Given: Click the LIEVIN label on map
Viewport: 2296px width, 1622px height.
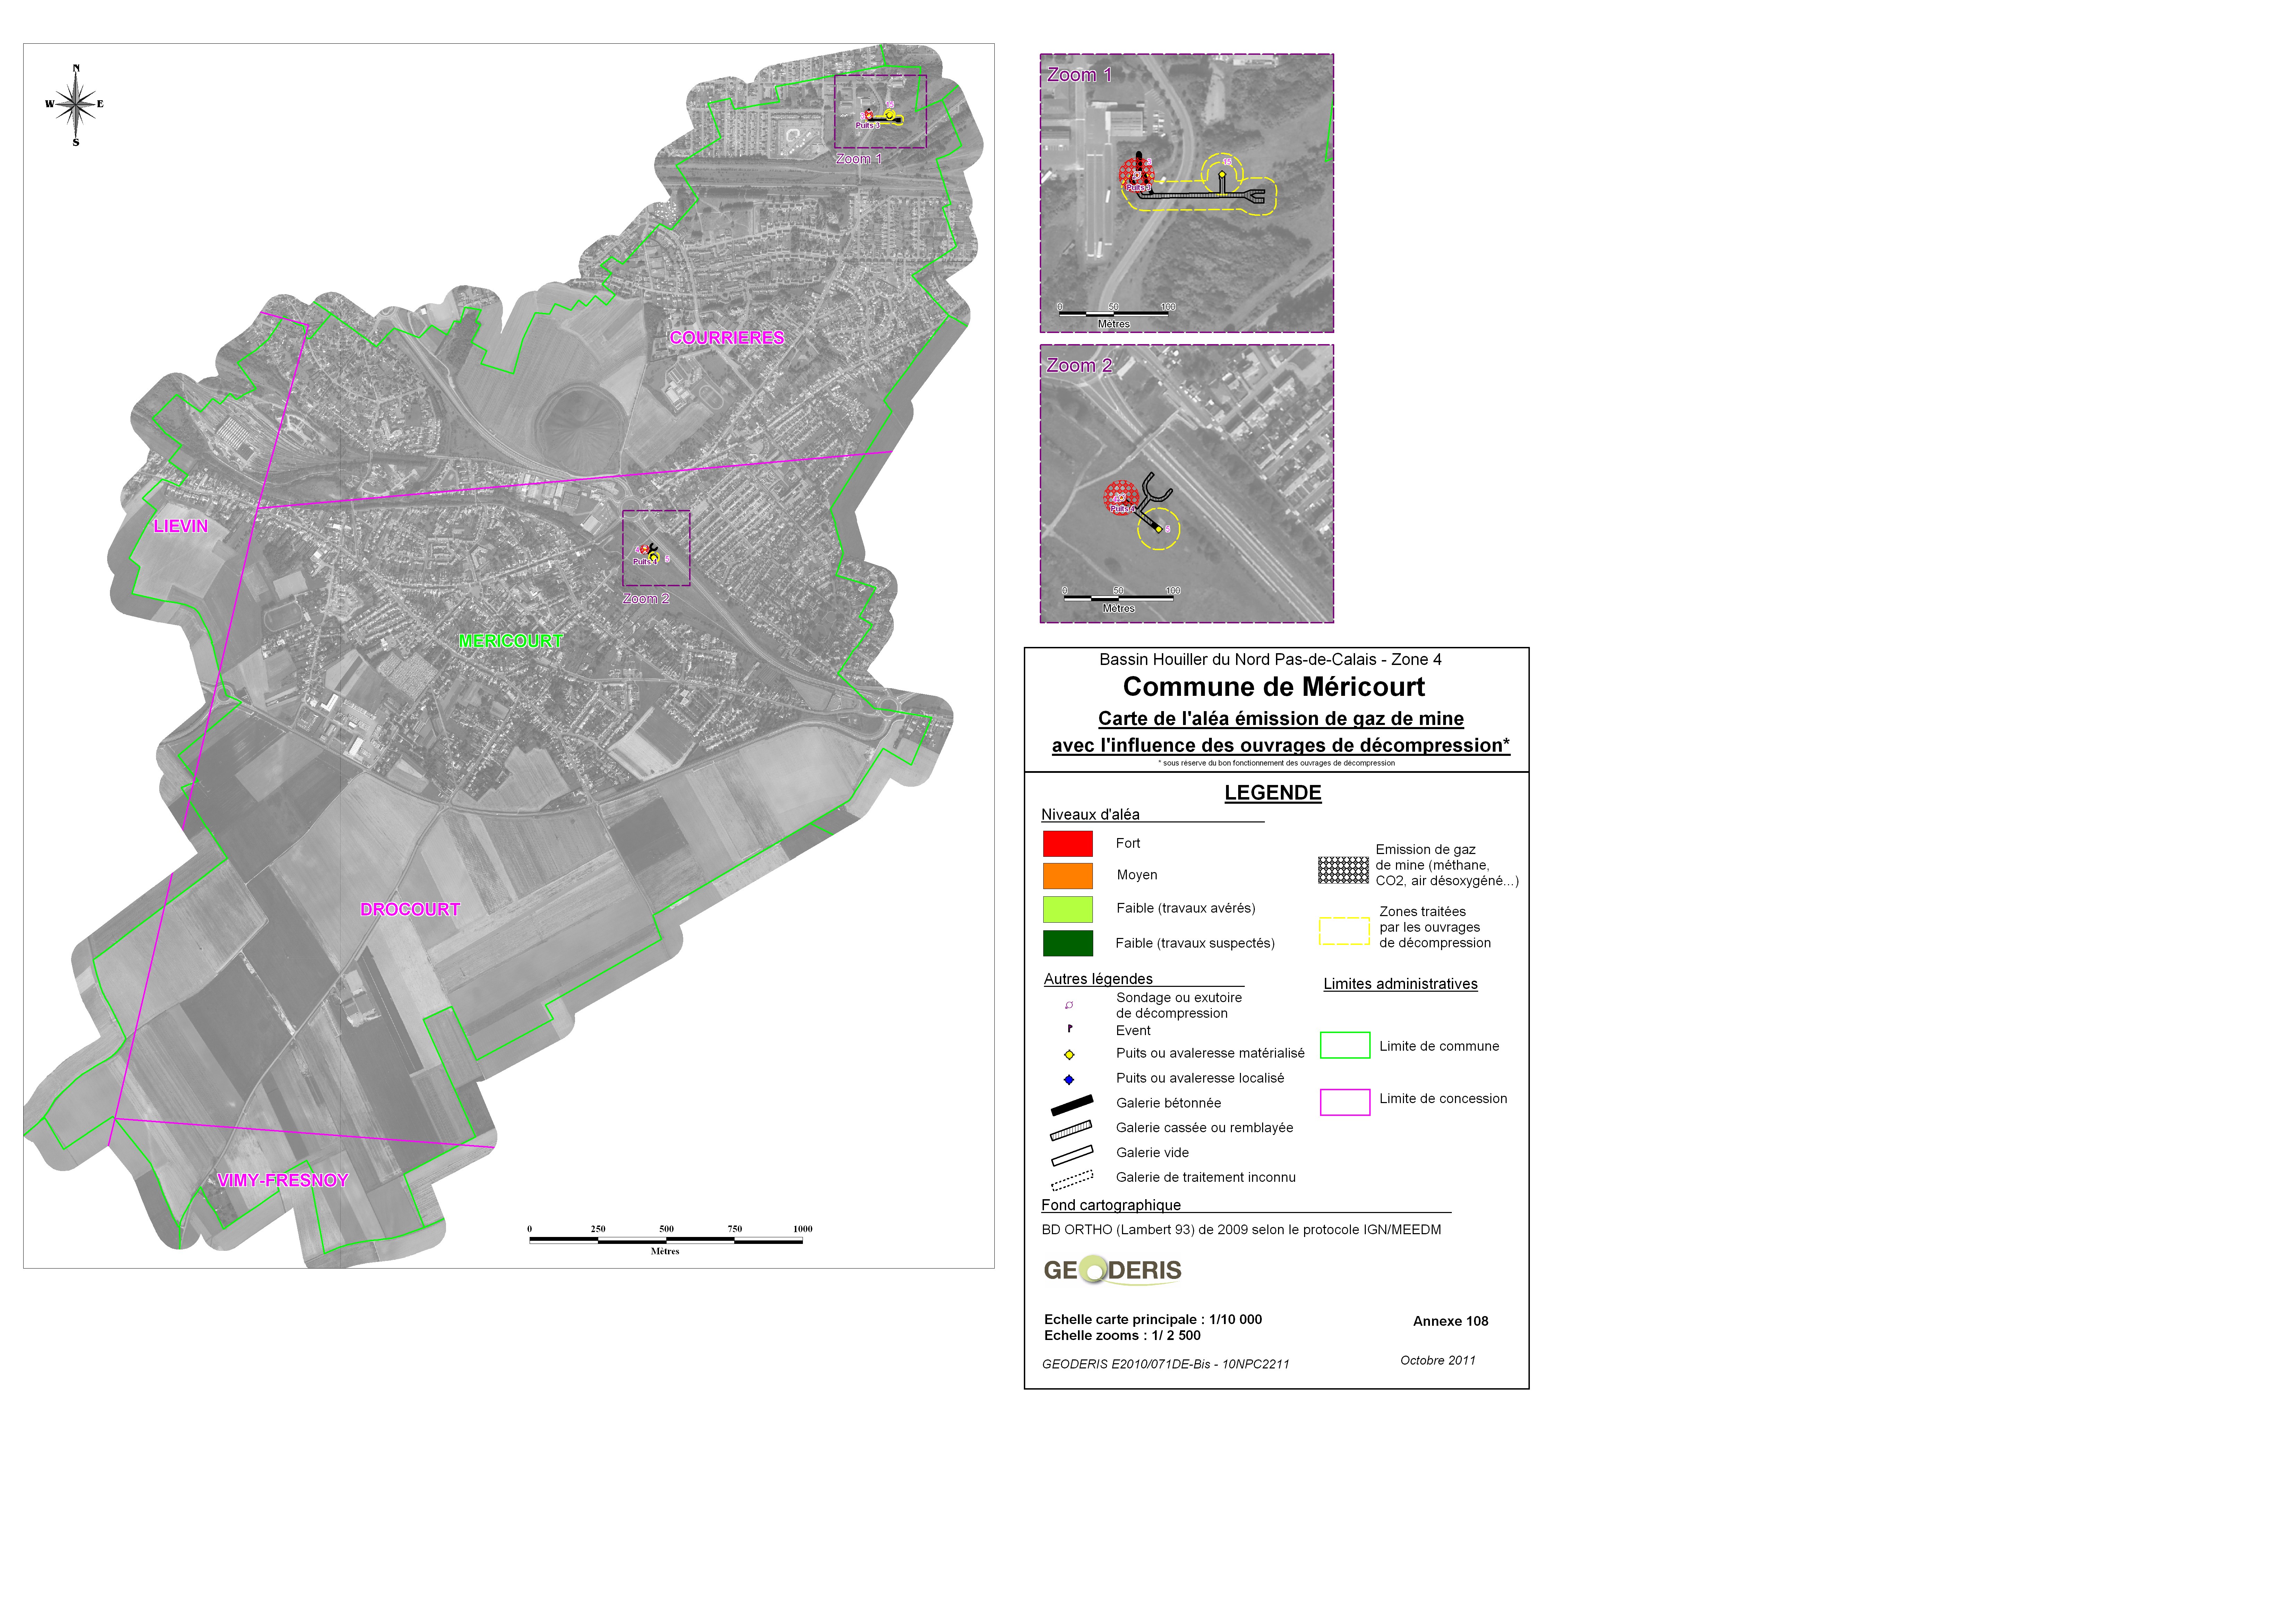Looking at the screenshot, I should coord(181,526).
